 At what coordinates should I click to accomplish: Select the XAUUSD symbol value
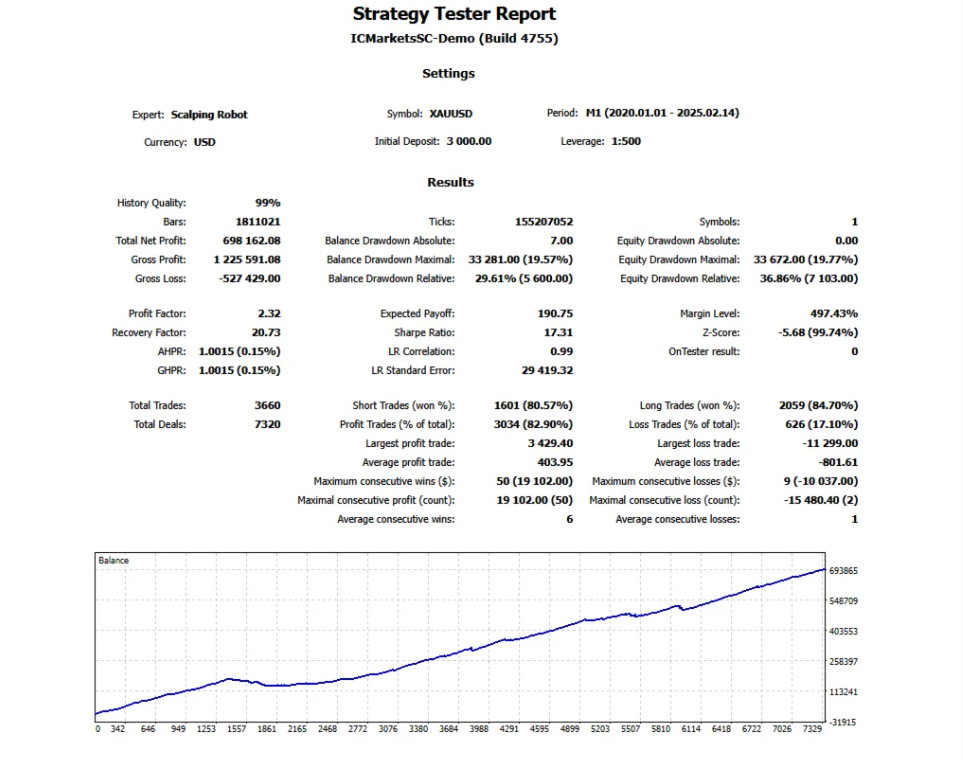[451, 115]
